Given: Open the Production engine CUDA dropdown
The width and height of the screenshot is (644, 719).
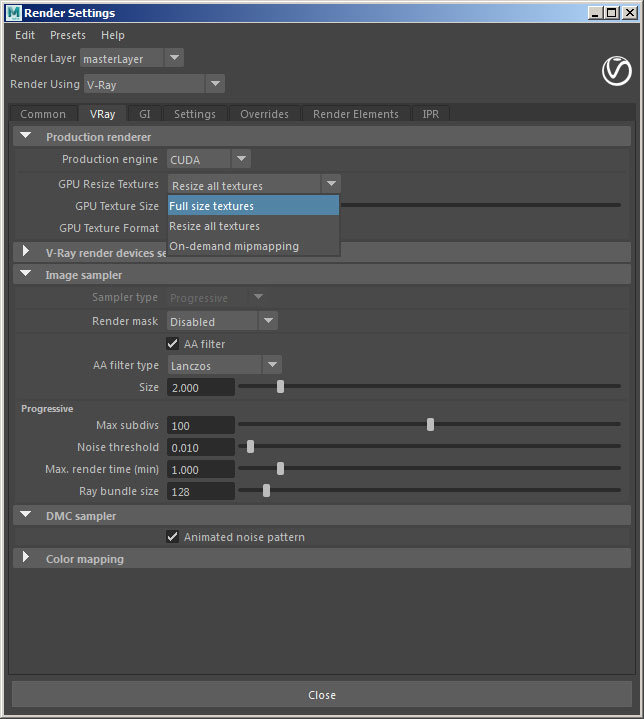Looking at the screenshot, I should [x=208, y=159].
